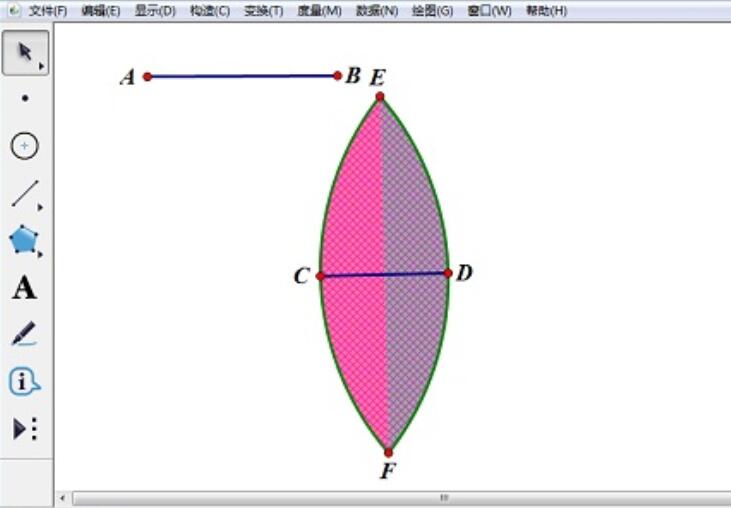Click label D text
Screen dimensions: 731x508
click(x=464, y=273)
